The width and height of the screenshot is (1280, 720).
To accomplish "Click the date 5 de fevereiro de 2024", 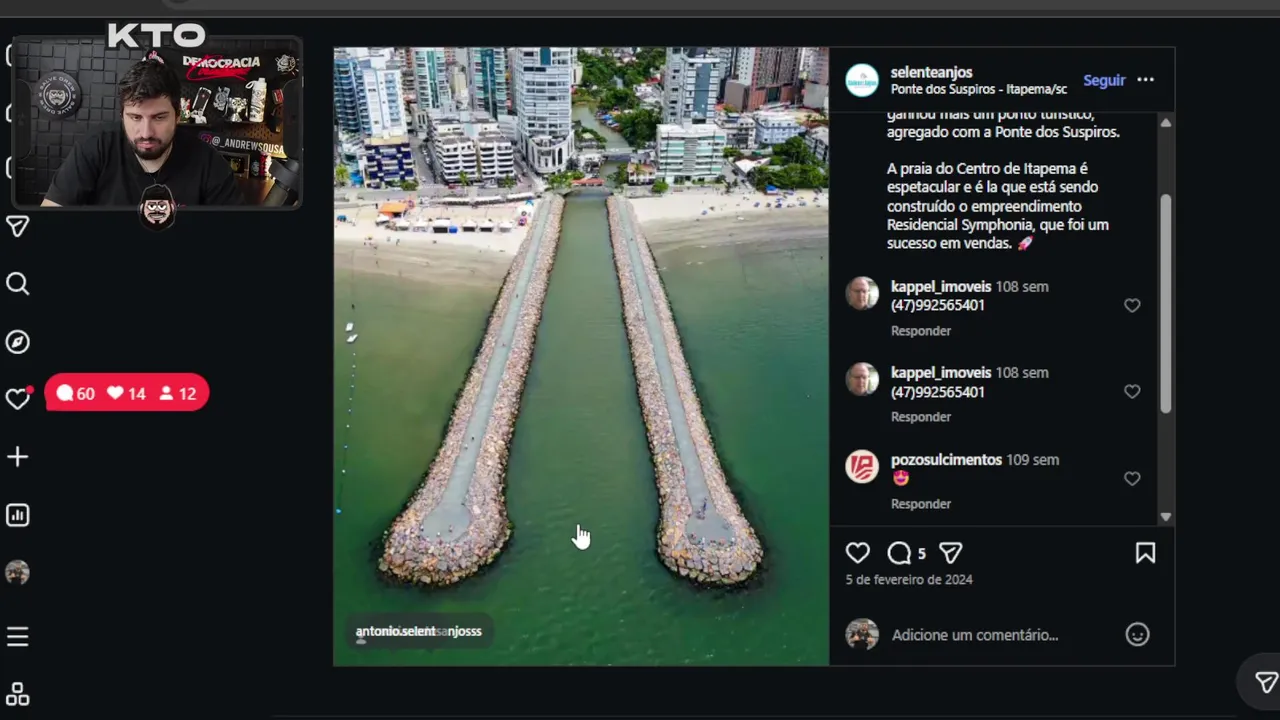I will [909, 580].
